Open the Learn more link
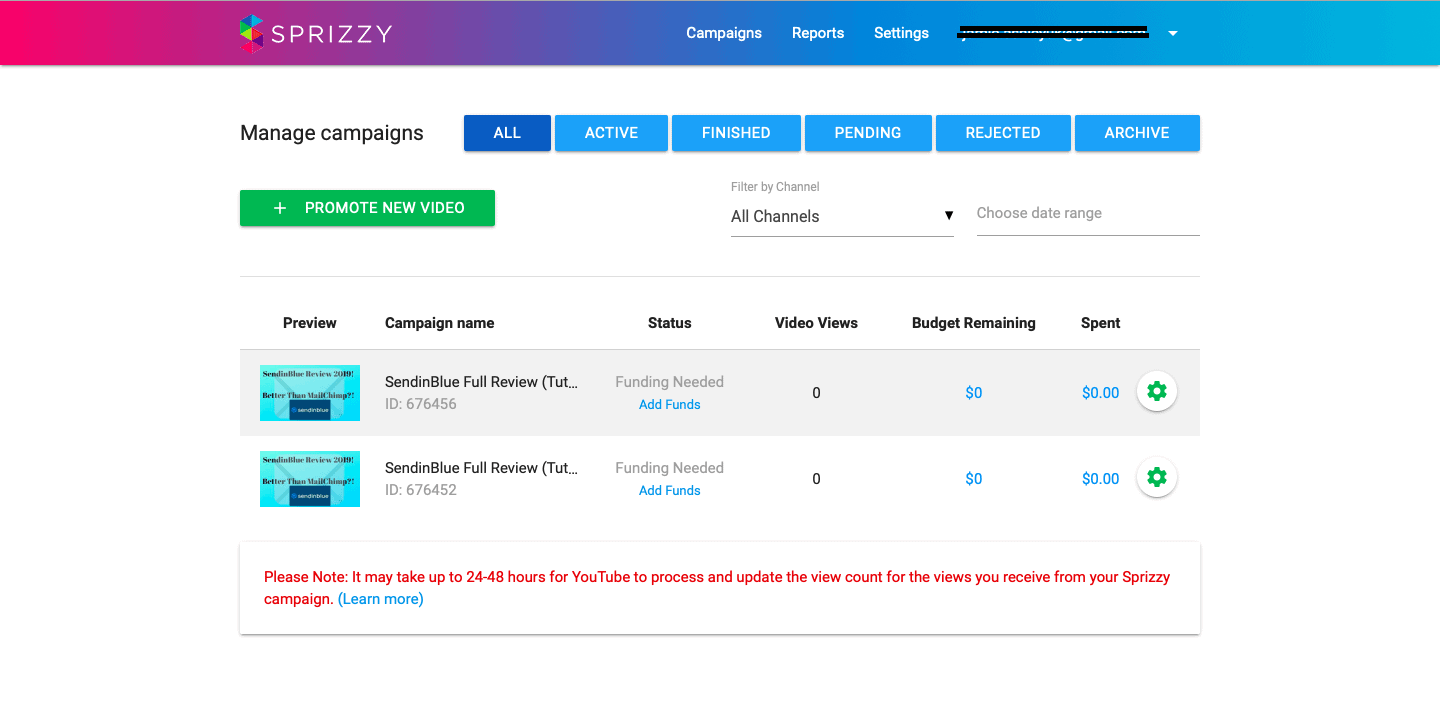Screen dimensions: 1440x707 click(x=381, y=599)
